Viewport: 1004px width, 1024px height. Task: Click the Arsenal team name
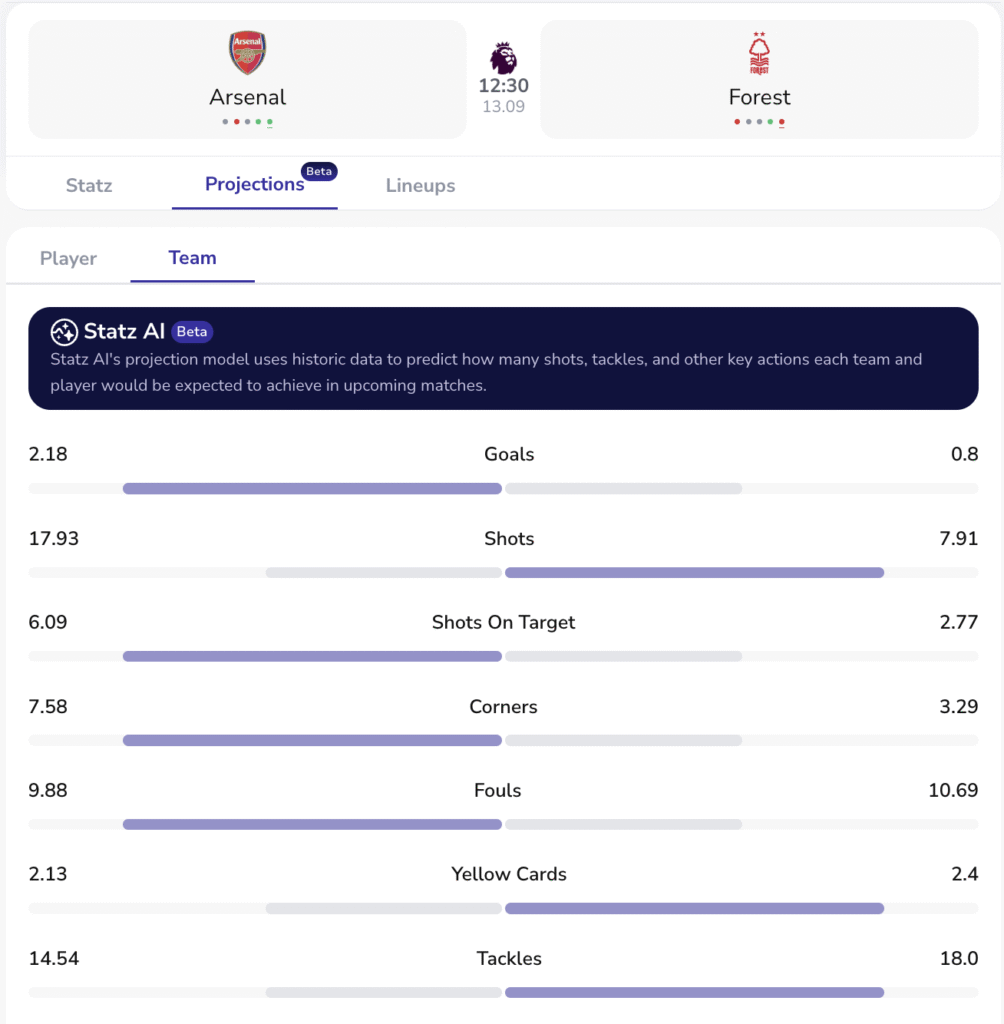click(247, 97)
